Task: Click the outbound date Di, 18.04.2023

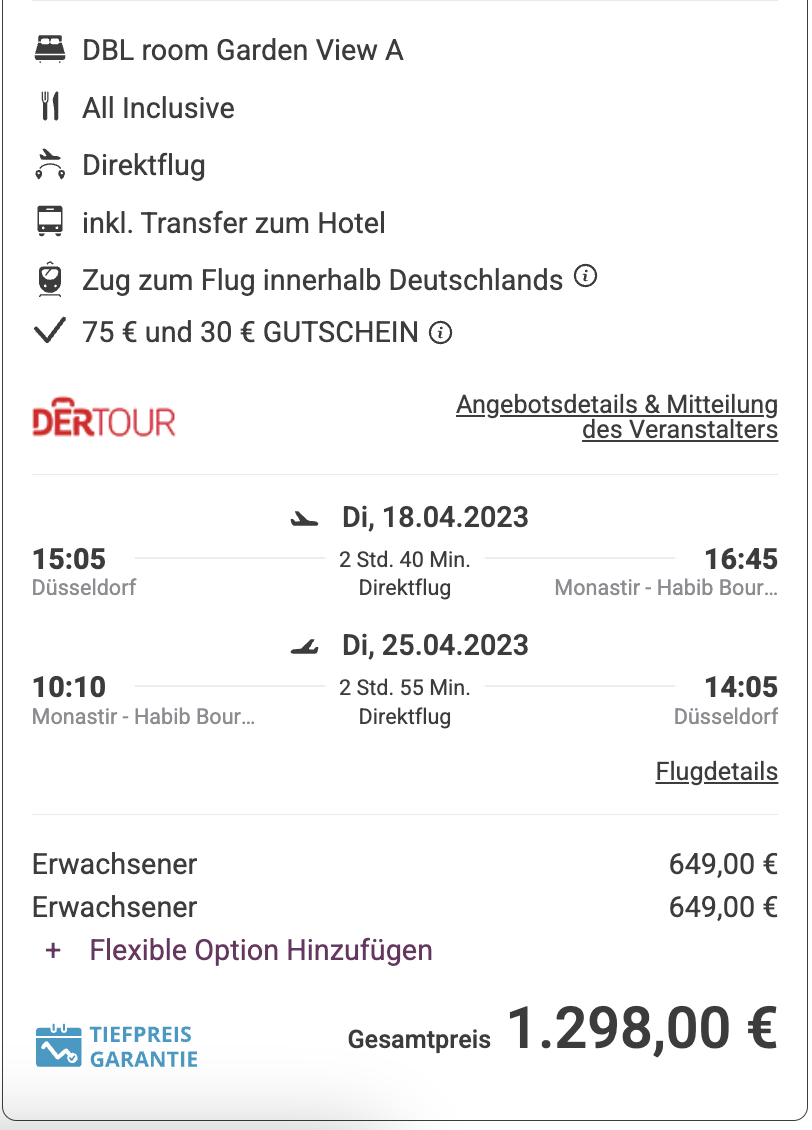Action: (x=435, y=517)
